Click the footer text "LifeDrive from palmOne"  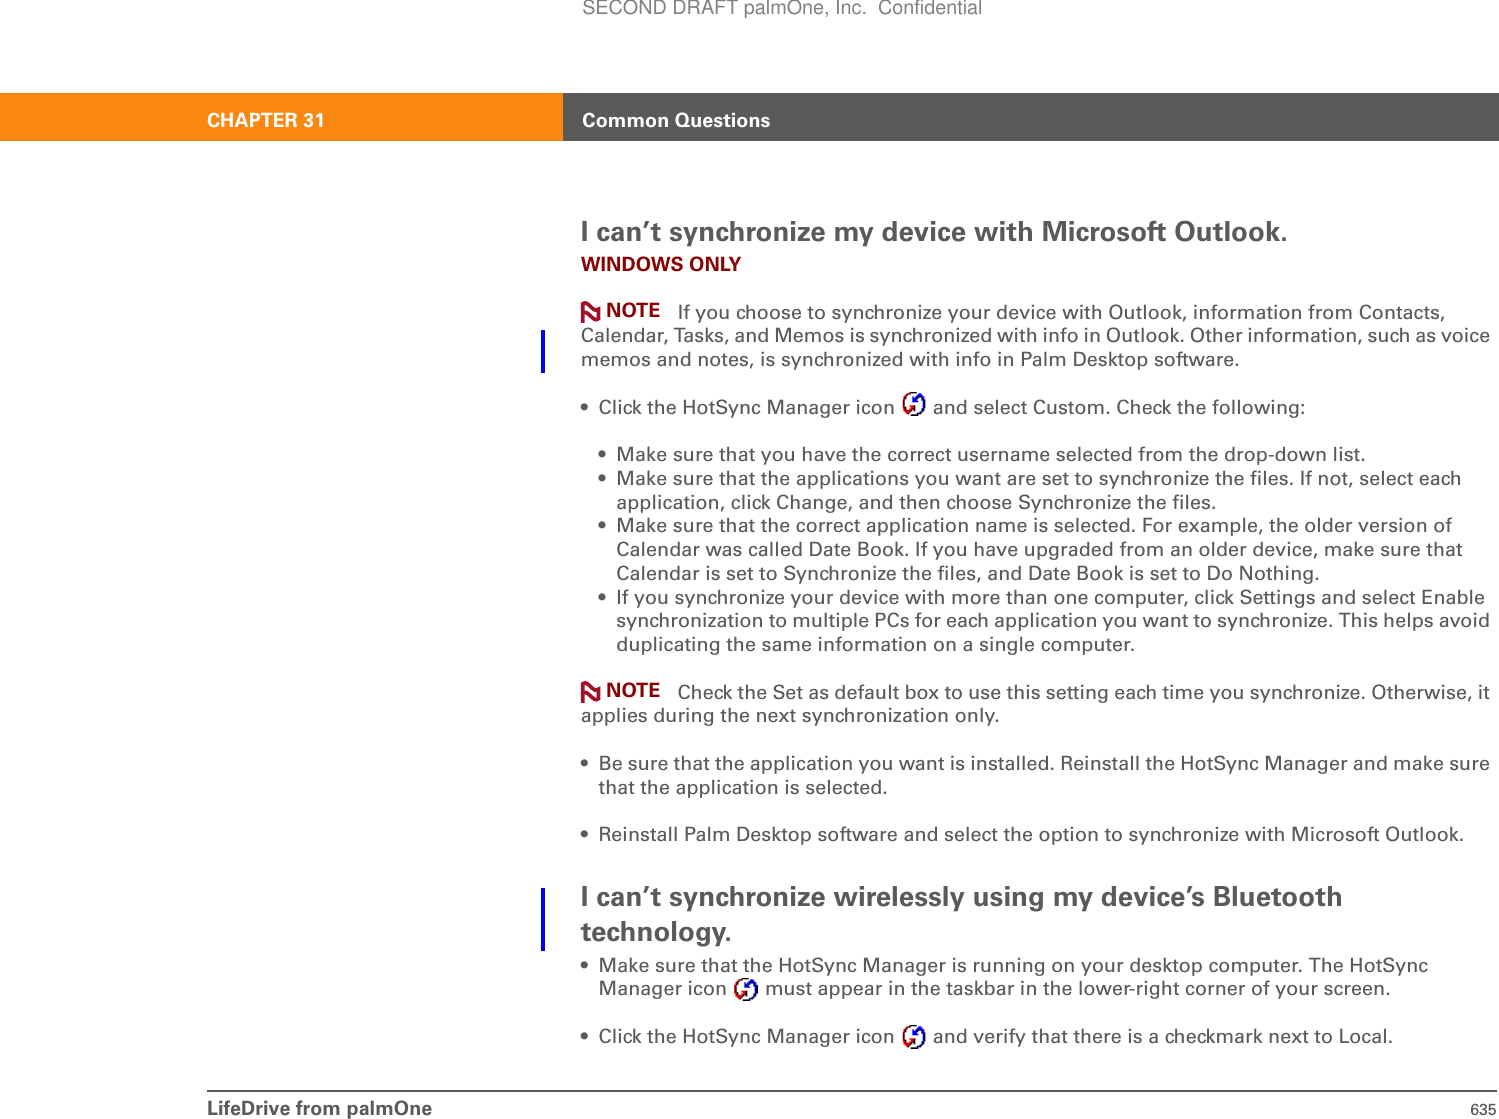click(320, 1108)
